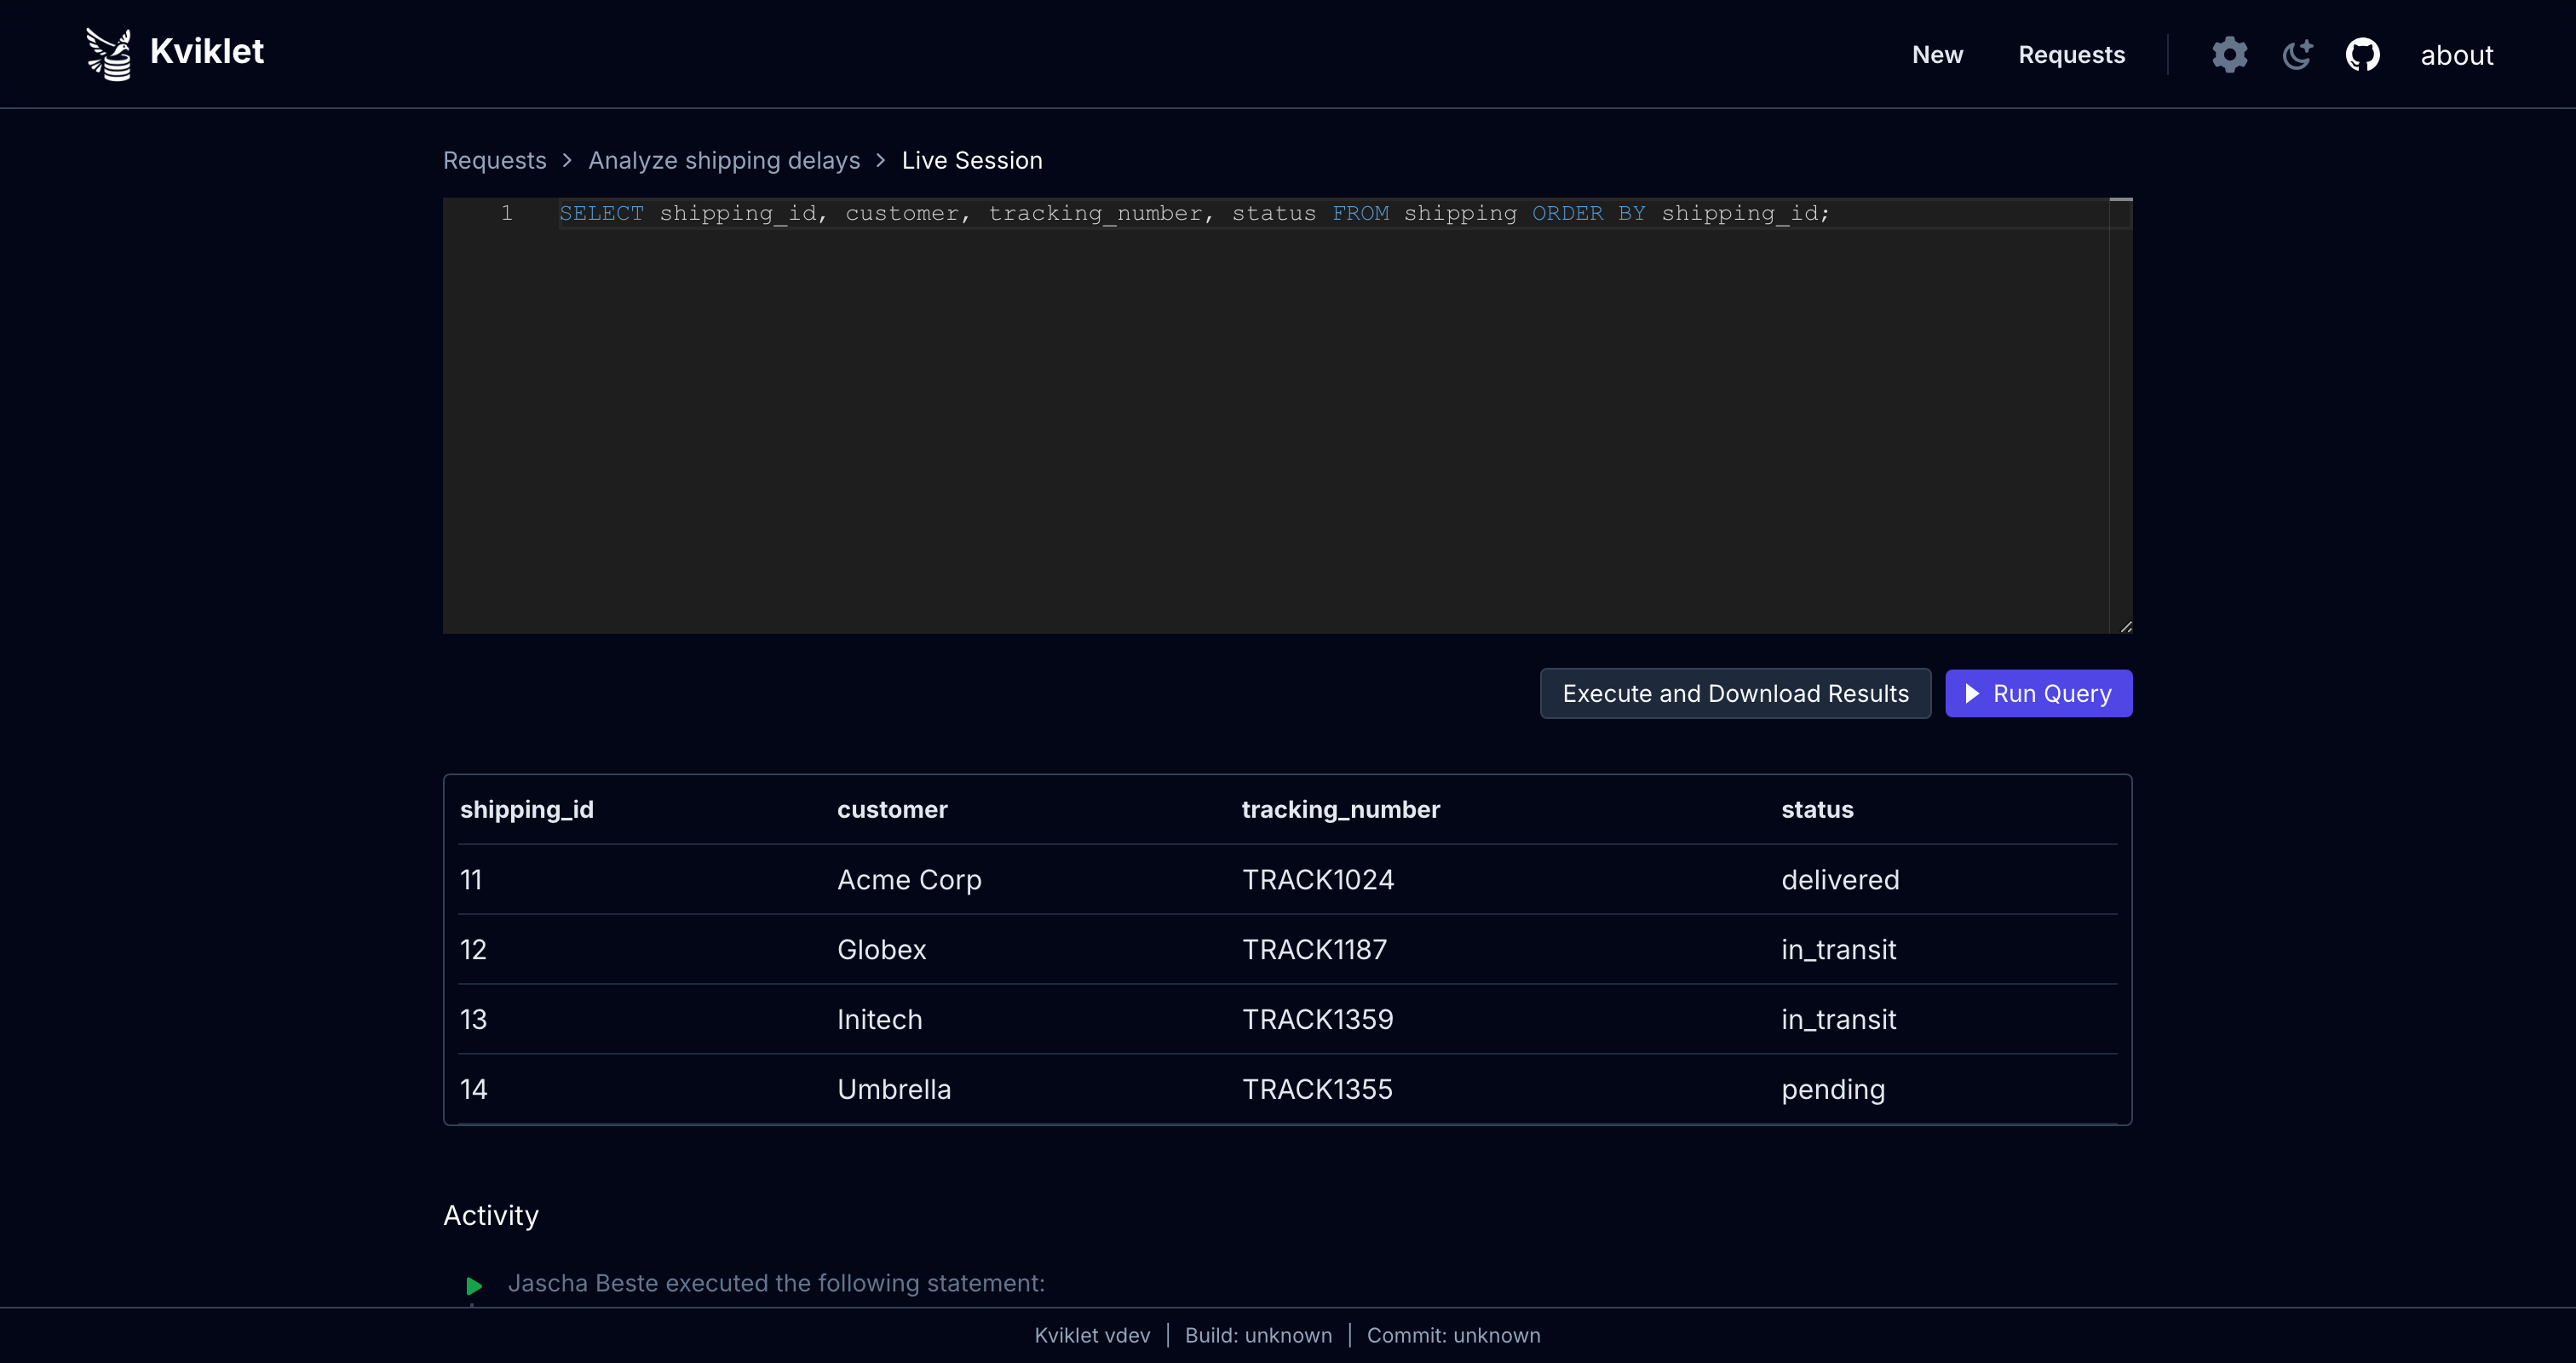Open the about link
2576x1363 pixels.
(x=2456, y=55)
